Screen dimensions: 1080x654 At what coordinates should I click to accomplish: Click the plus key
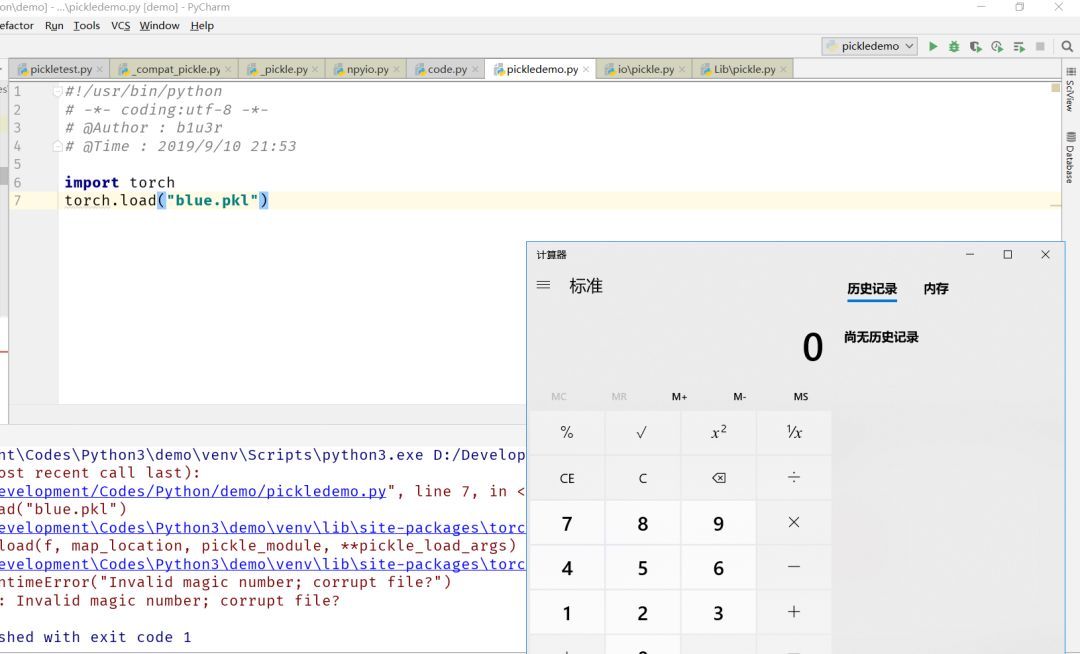click(x=793, y=612)
